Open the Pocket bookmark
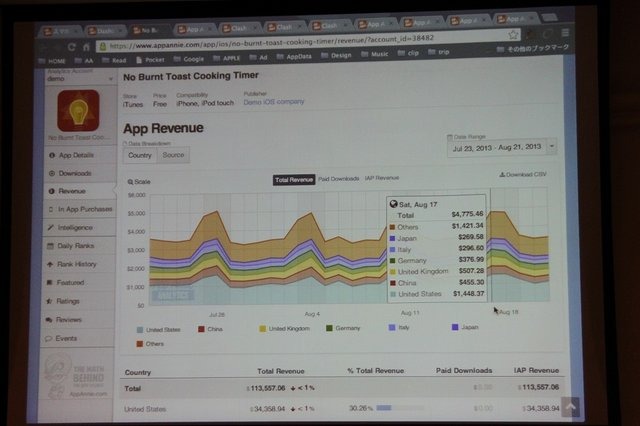Viewport: 640px width, 426px height. [x=150, y=60]
